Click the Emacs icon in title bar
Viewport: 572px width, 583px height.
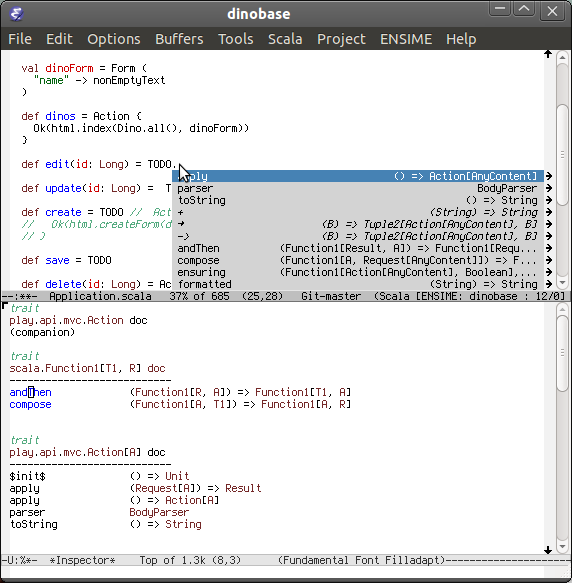click(16, 14)
